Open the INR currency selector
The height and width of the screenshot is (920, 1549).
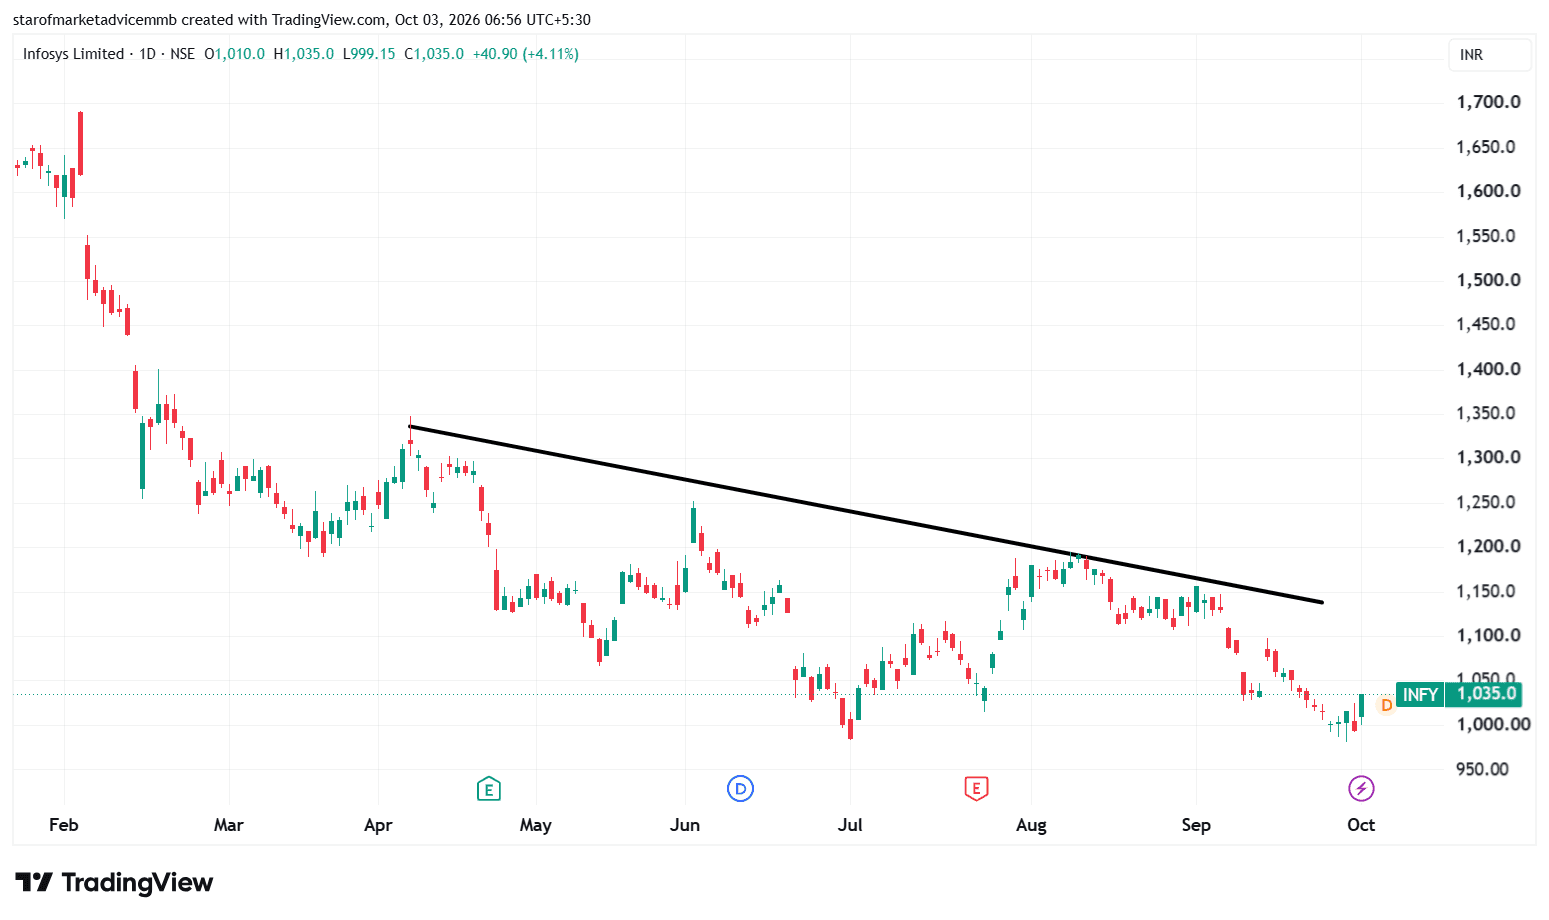point(1489,55)
